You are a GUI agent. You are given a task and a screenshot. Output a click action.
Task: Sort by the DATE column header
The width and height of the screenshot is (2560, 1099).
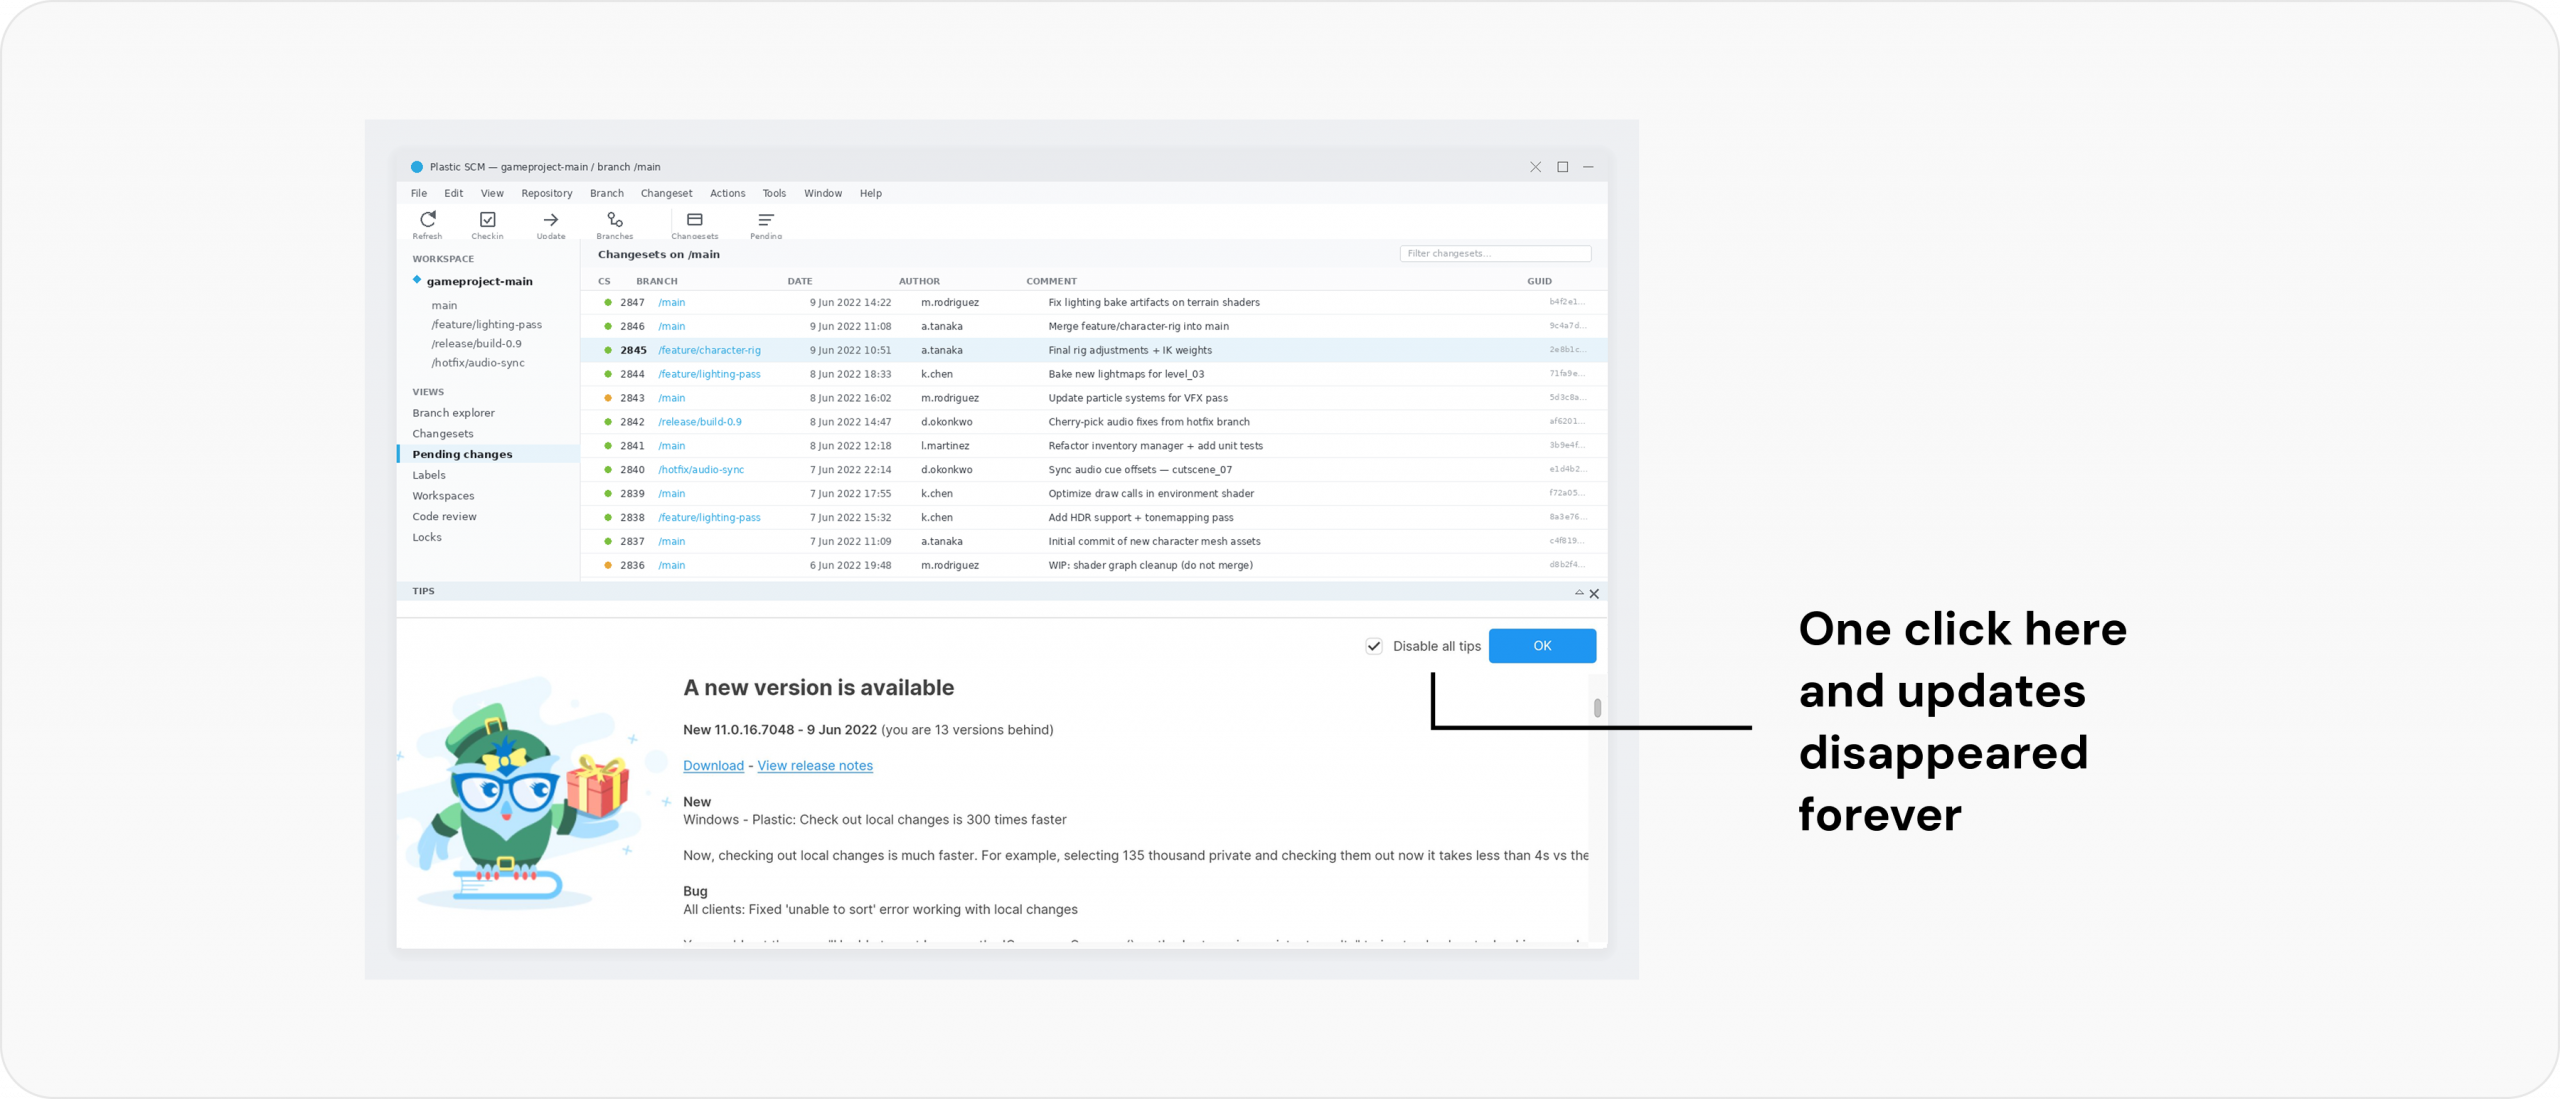[800, 281]
